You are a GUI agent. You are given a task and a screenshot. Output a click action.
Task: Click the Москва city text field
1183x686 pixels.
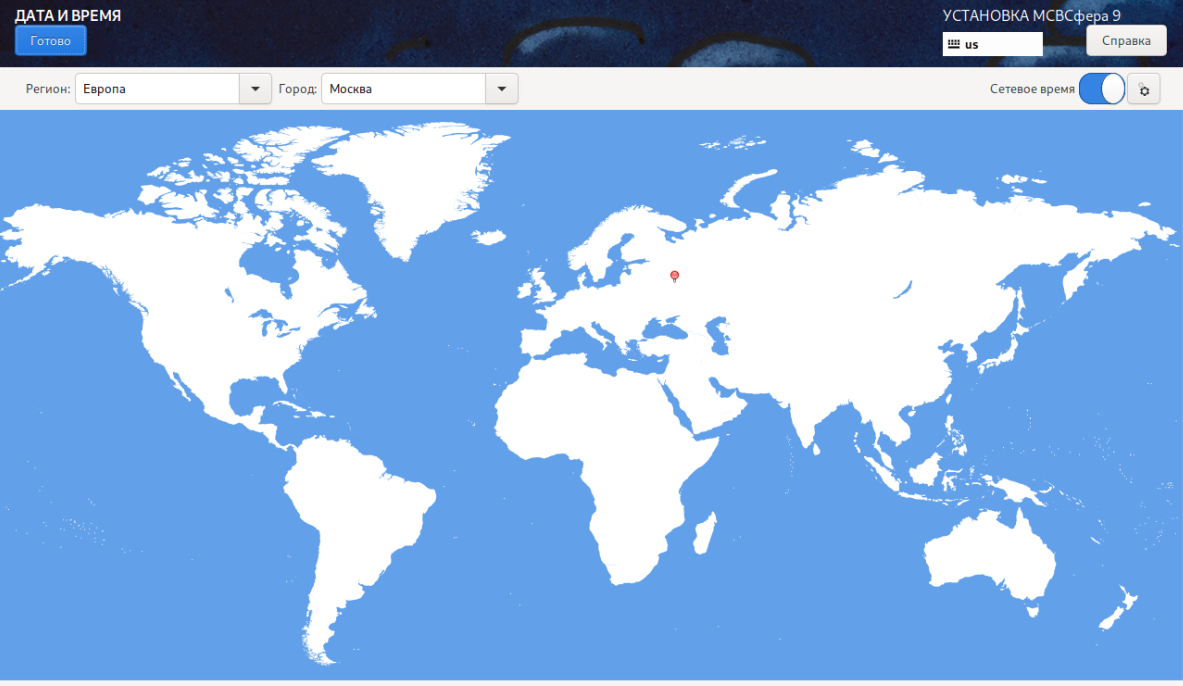pos(403,89)
